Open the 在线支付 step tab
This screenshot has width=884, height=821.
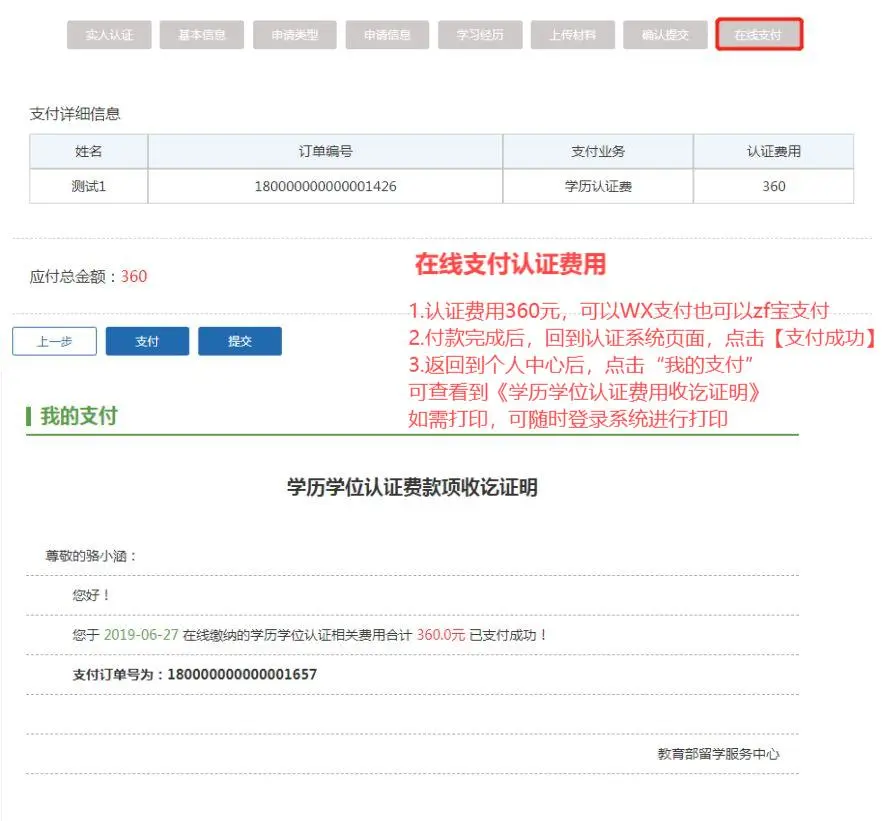pyautogui.click(x=759, y=34)
